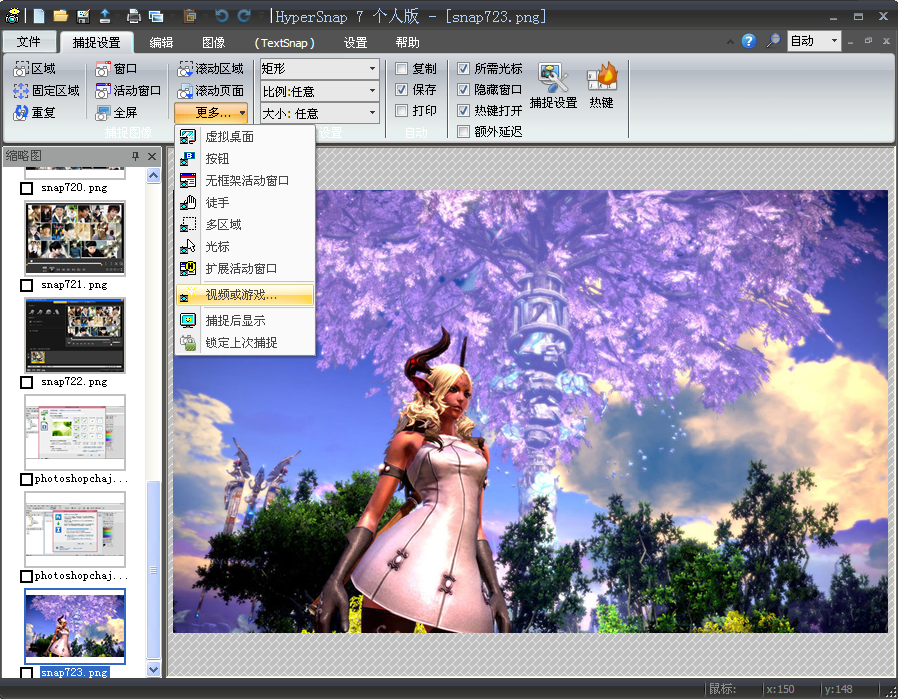Click the undo arrow in title toolbar
898x699 pixels.
point(221,16)
